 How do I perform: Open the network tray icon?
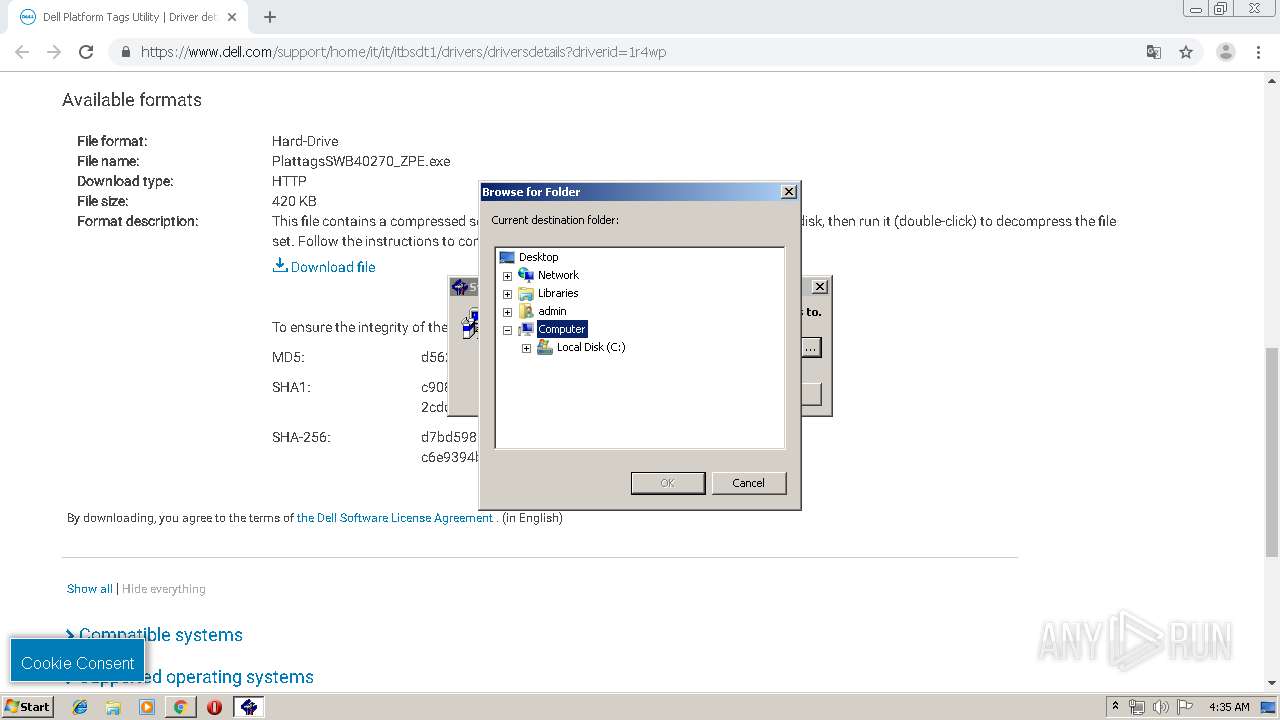(x=1137, y=707)
